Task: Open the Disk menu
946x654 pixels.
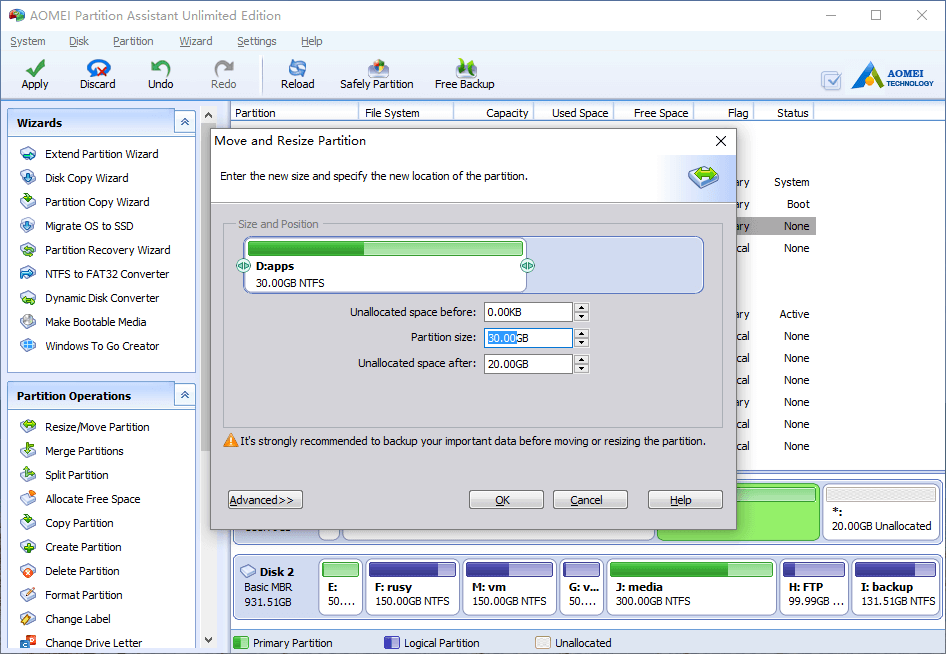Action: [x=78, y=41]
